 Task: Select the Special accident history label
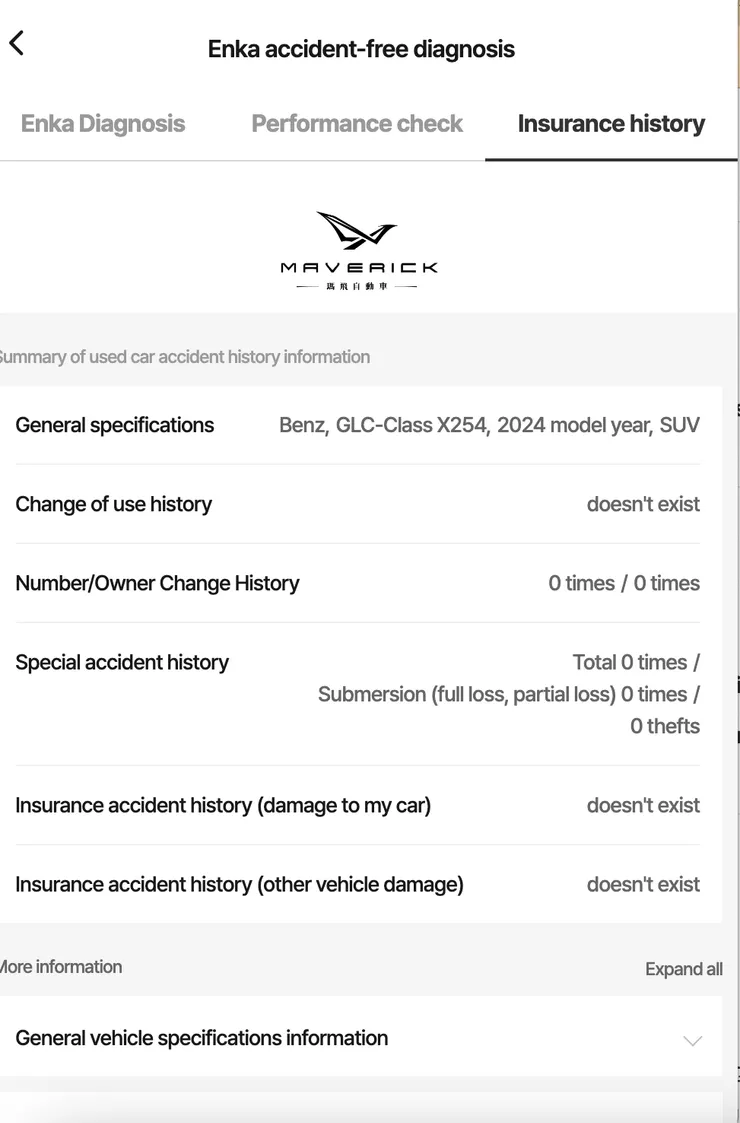(x=122, y=662)
